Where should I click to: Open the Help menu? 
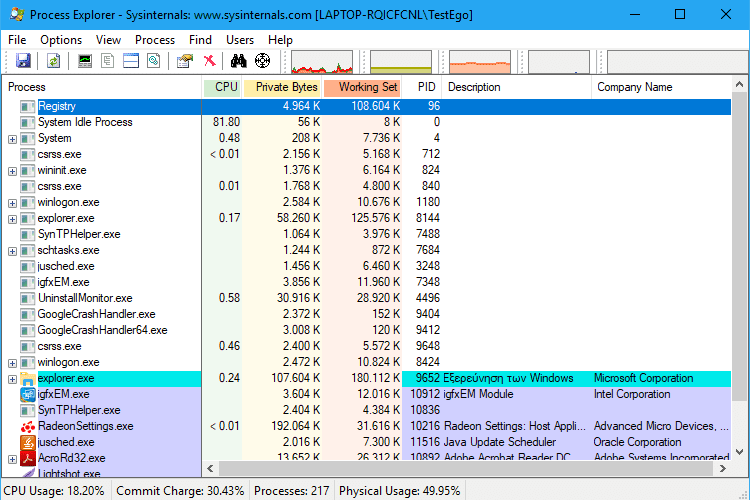point(280,40)
